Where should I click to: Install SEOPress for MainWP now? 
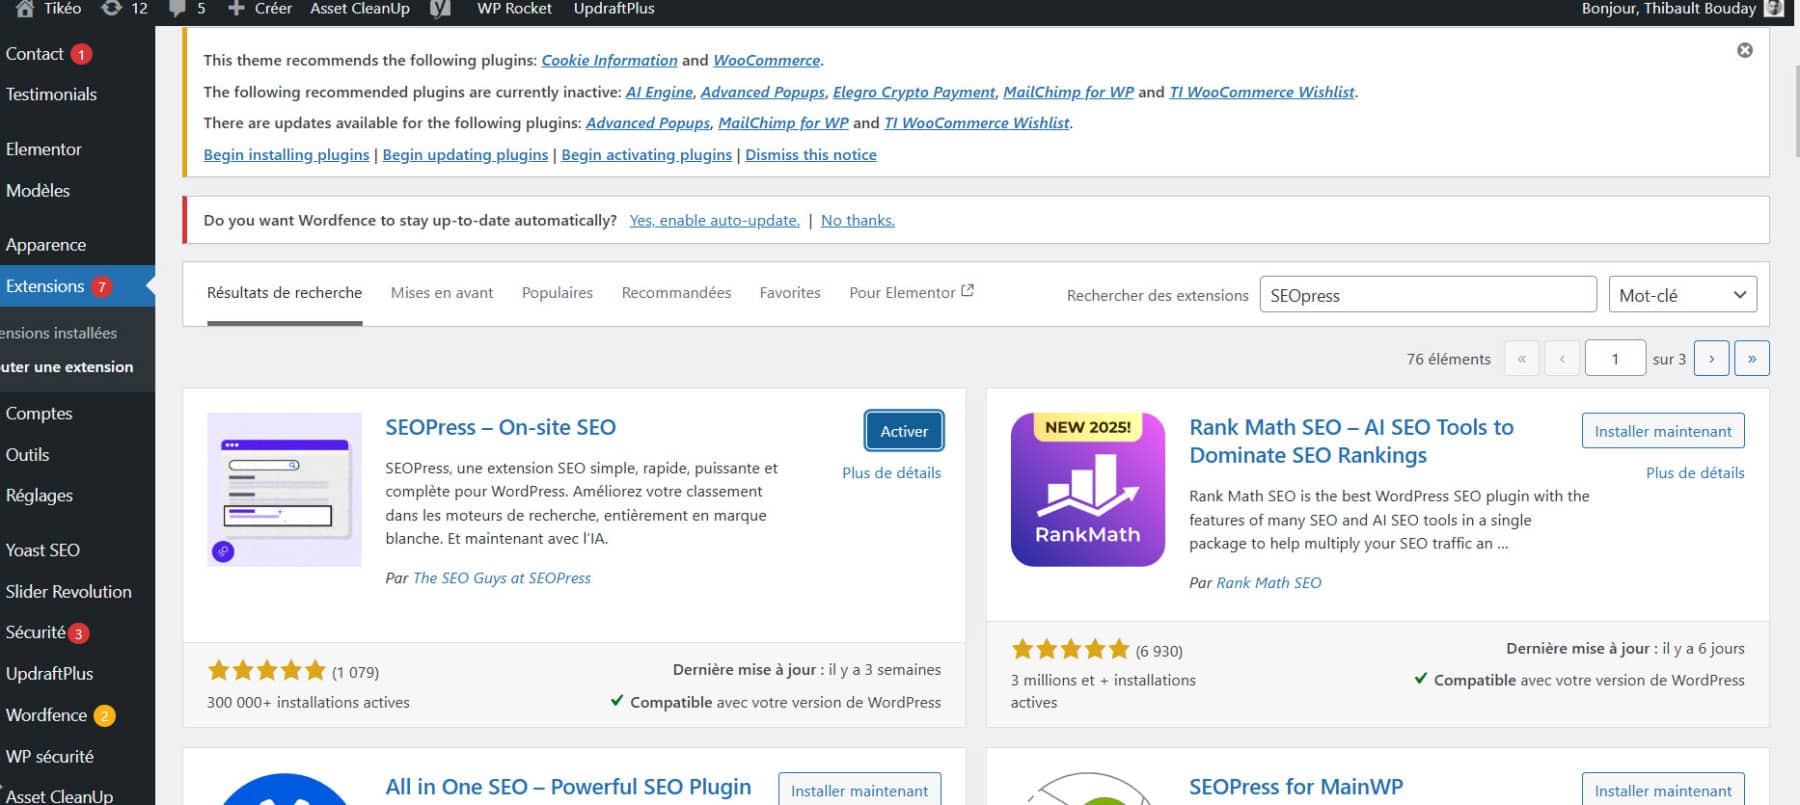(1663, 789)
